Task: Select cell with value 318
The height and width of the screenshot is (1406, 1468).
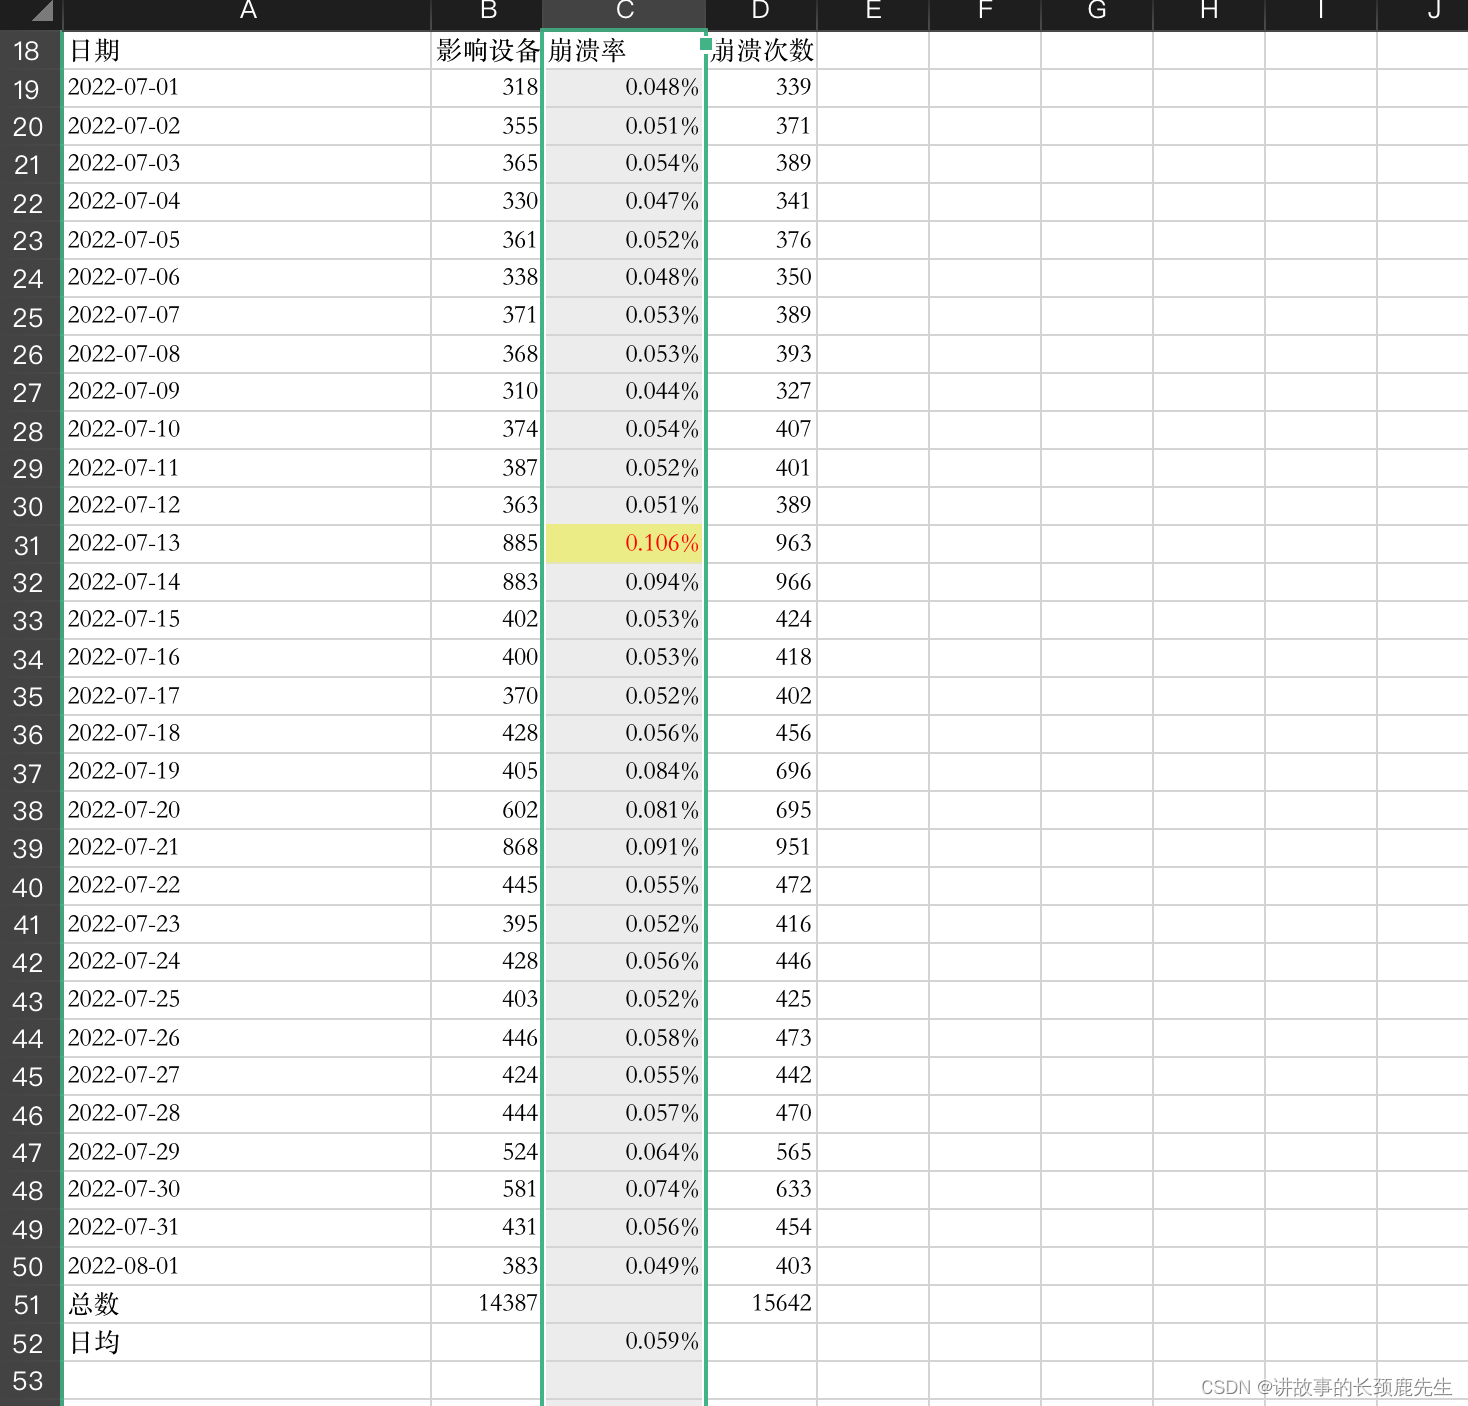Action: click(x=487, y=88)
